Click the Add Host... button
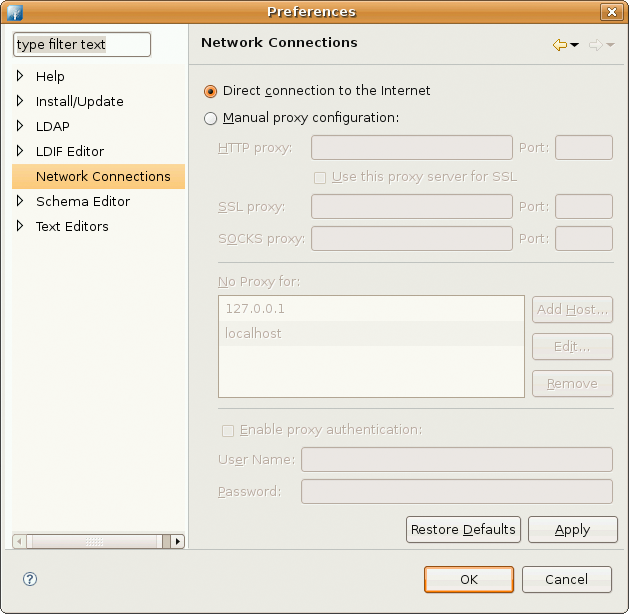 tap(572, 309)
